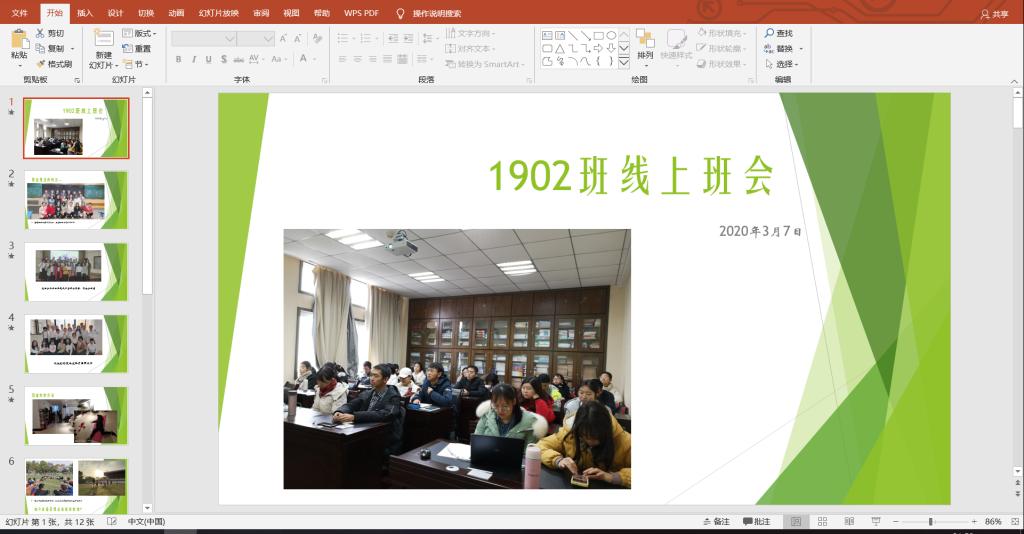Open the Insert (插入) ribbon tab
This screenshot has height=534, width=1024.
coord(85,13)
